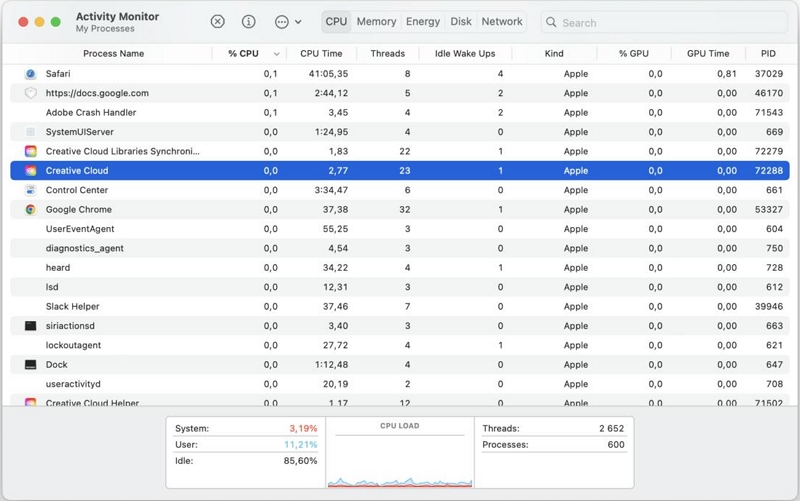The image size is (800, 501).
Task: Select the Safari process name
Action: (58, 74)
